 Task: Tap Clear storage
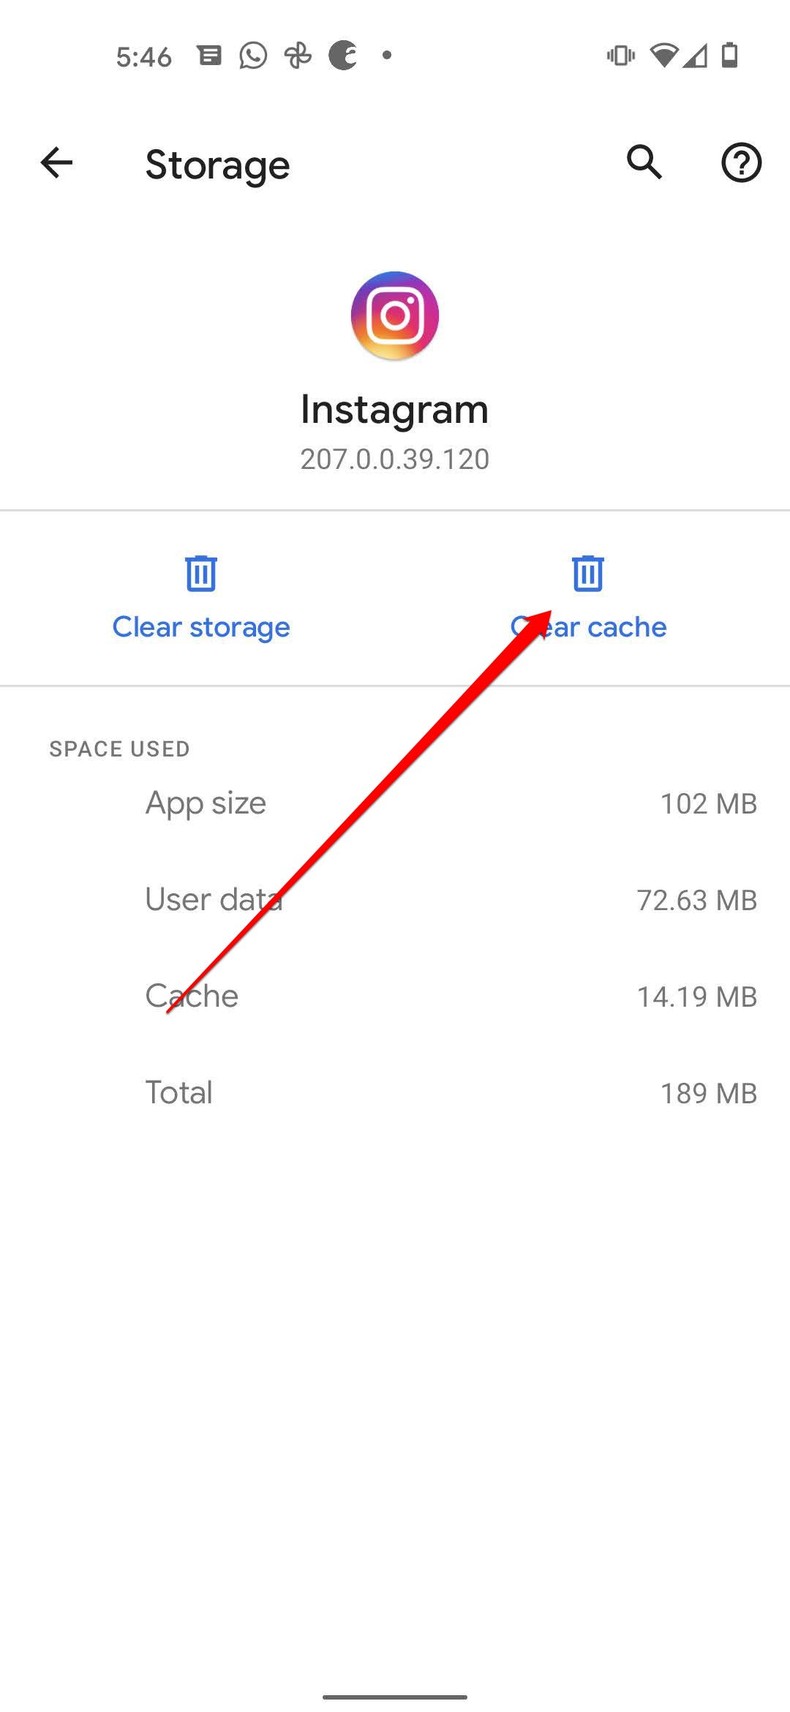coord(200,626)
